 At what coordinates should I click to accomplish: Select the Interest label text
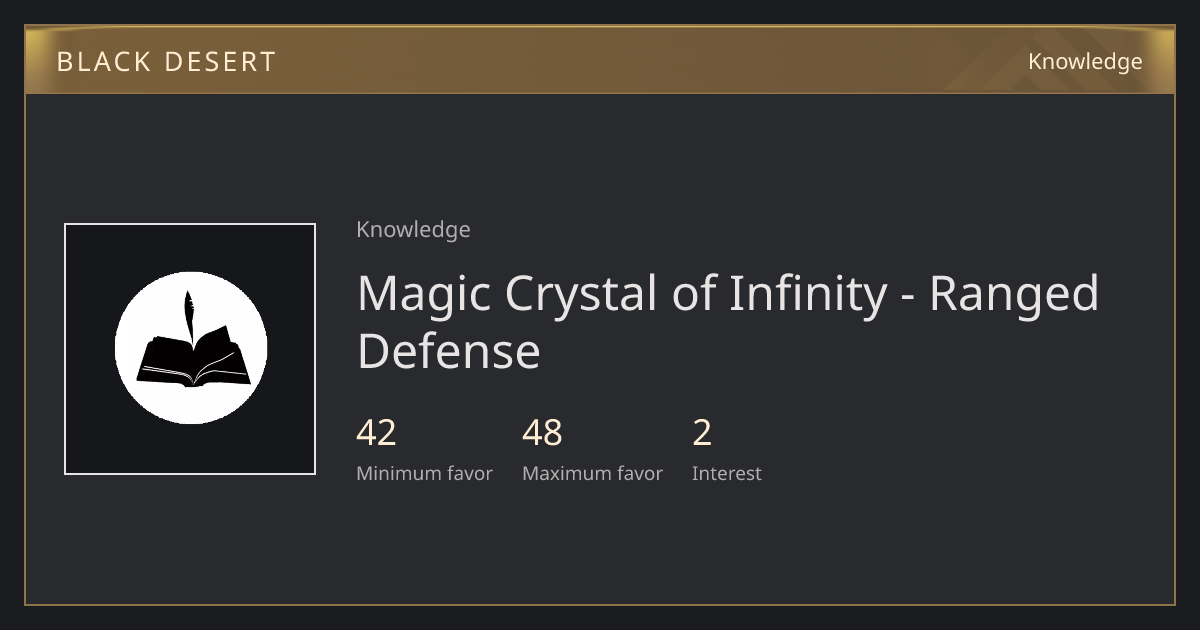[x=727, y=474]
